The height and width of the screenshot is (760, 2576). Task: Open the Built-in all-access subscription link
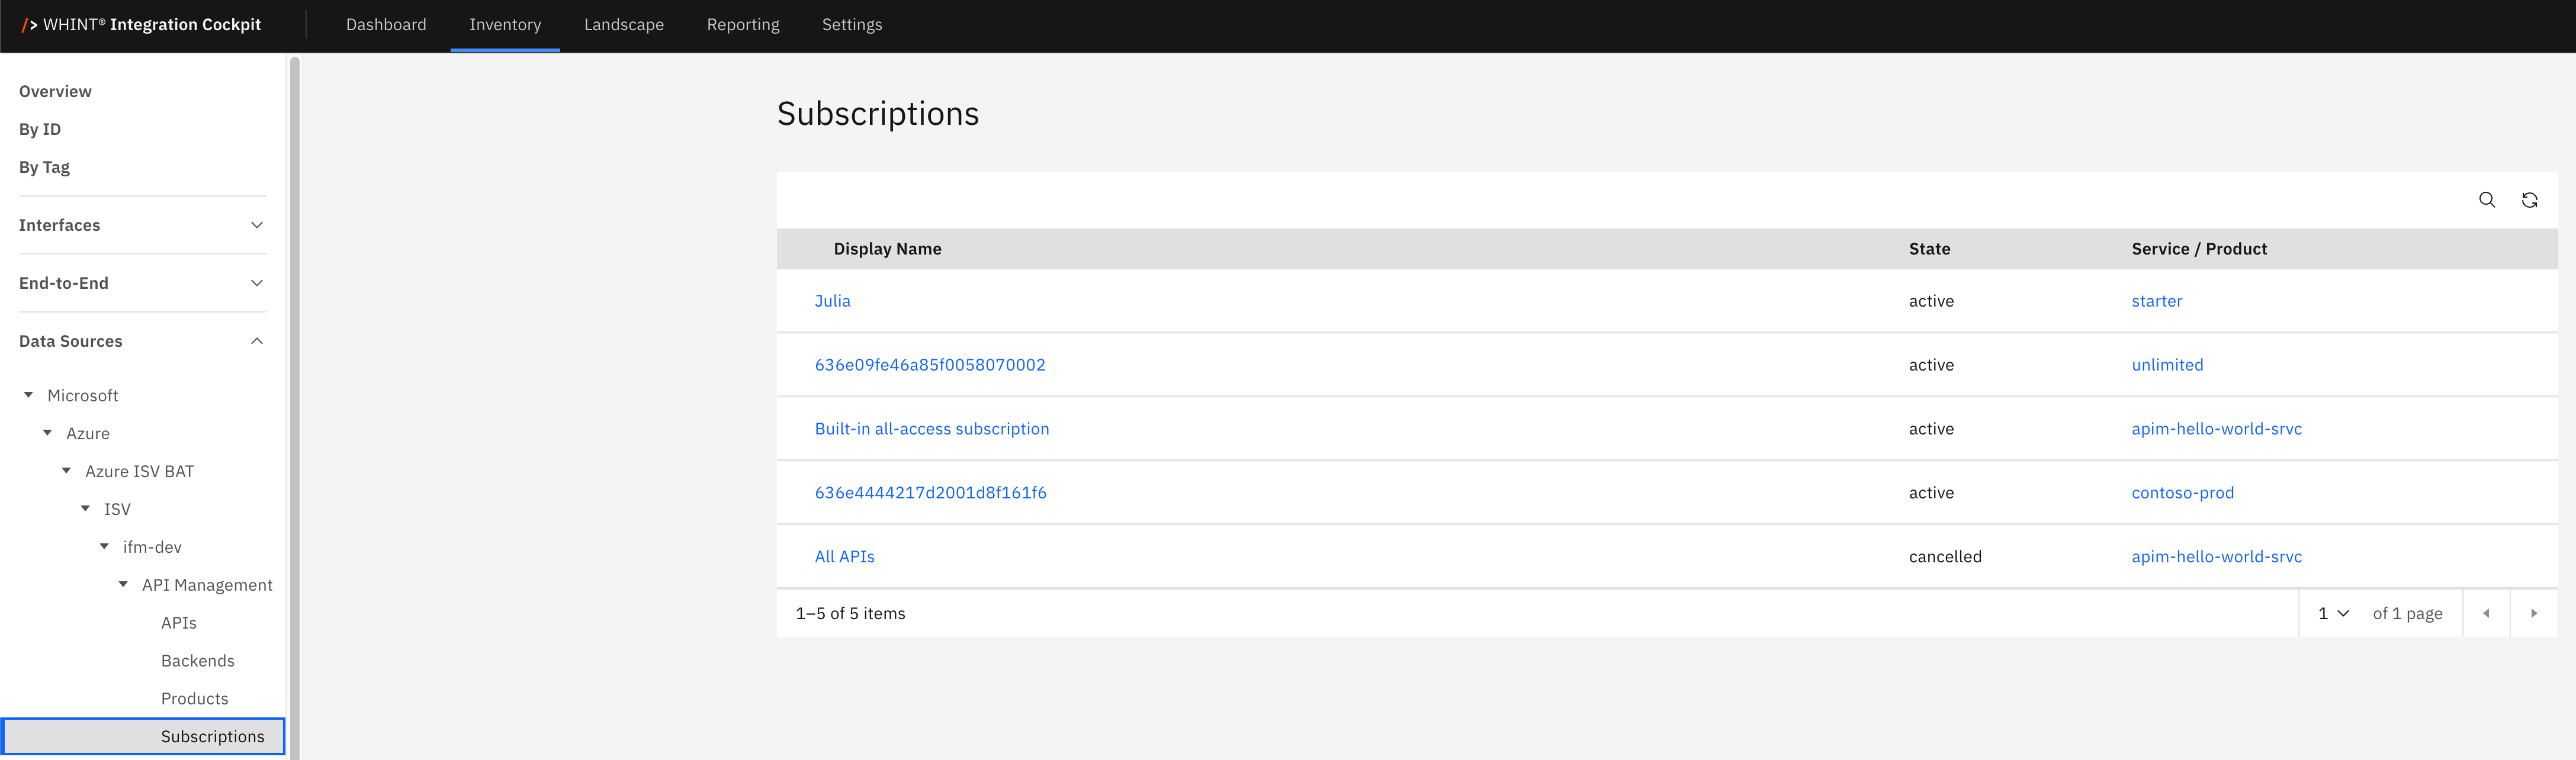click(931, 429)
